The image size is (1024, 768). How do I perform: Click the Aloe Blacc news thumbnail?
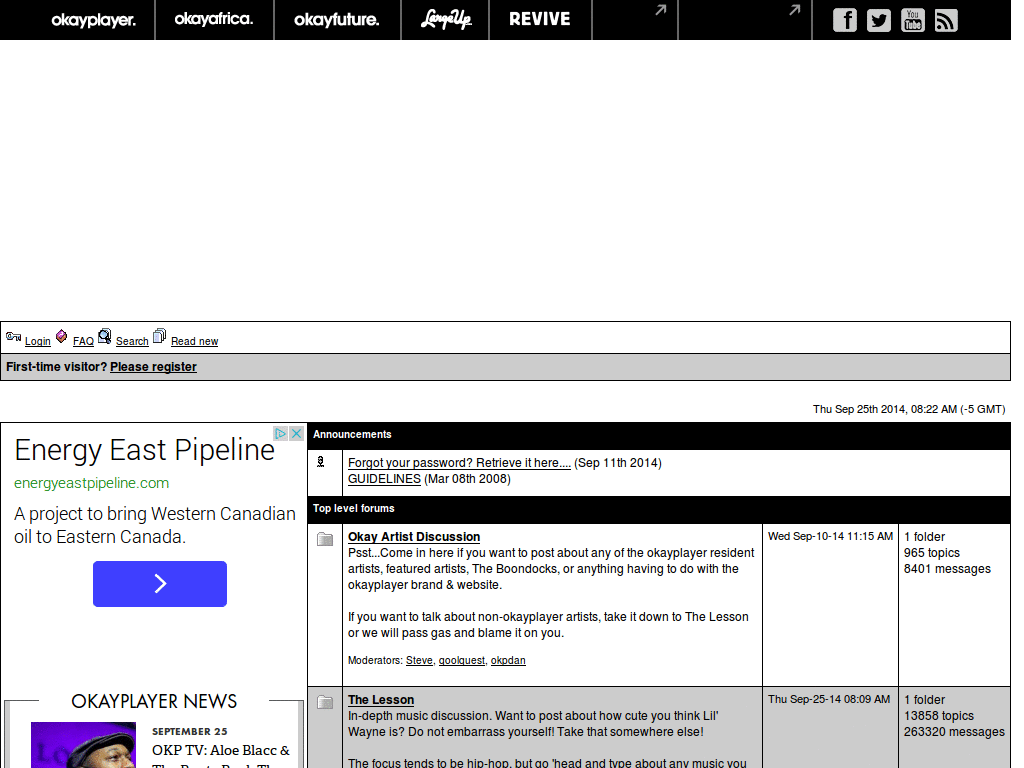click(x=83, y=745)
